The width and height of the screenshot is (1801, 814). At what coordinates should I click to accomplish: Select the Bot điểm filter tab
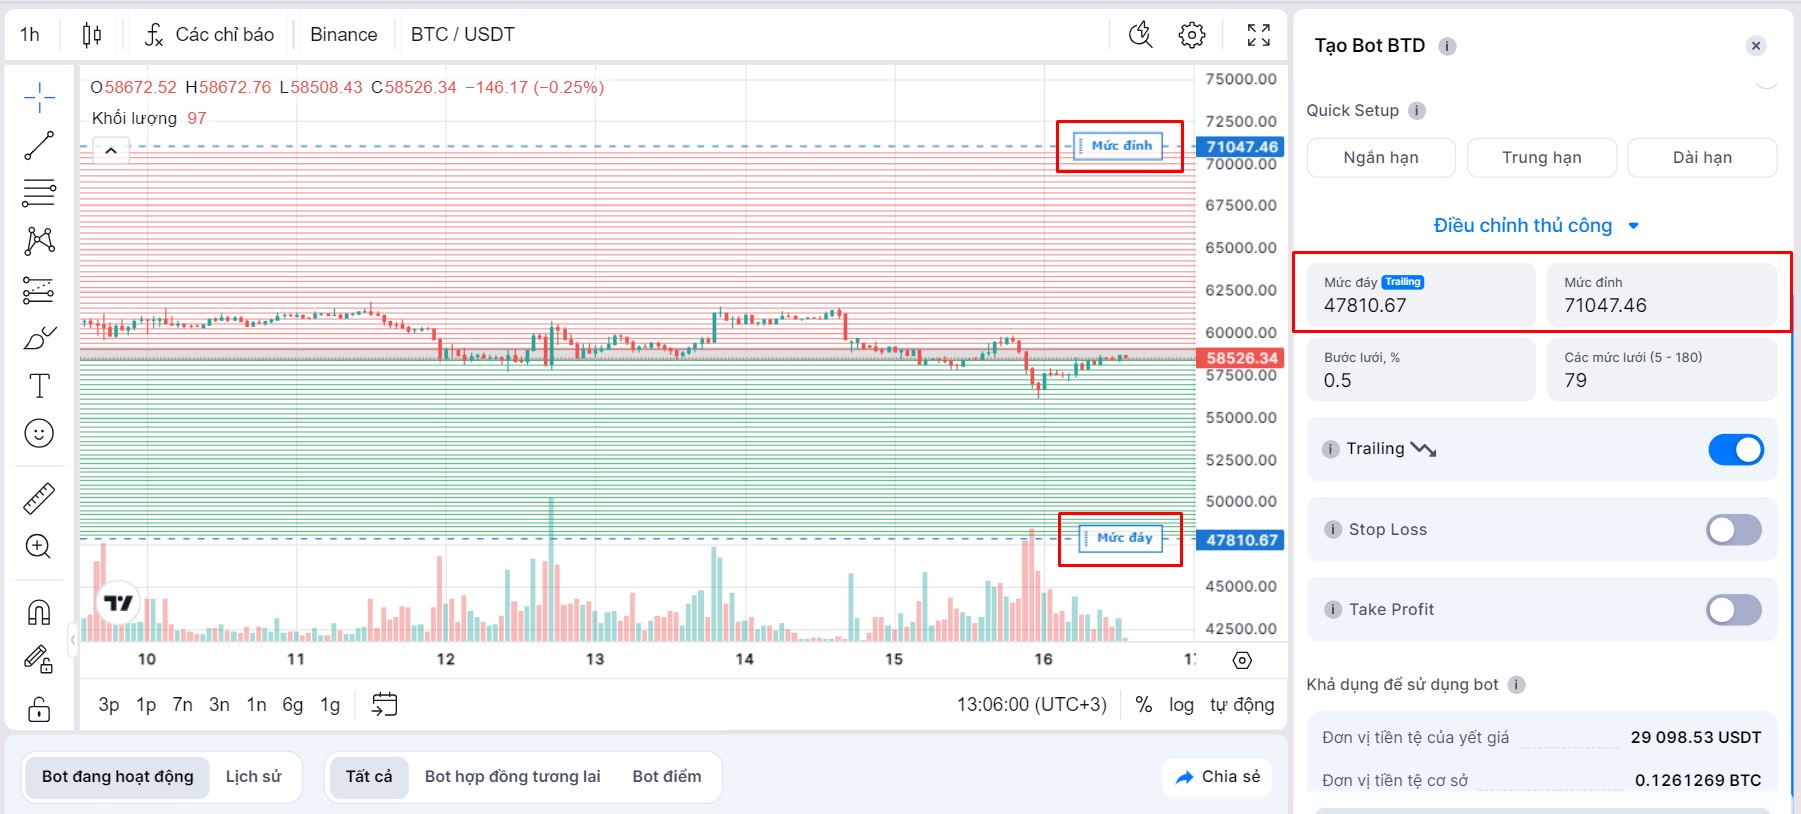667,777
